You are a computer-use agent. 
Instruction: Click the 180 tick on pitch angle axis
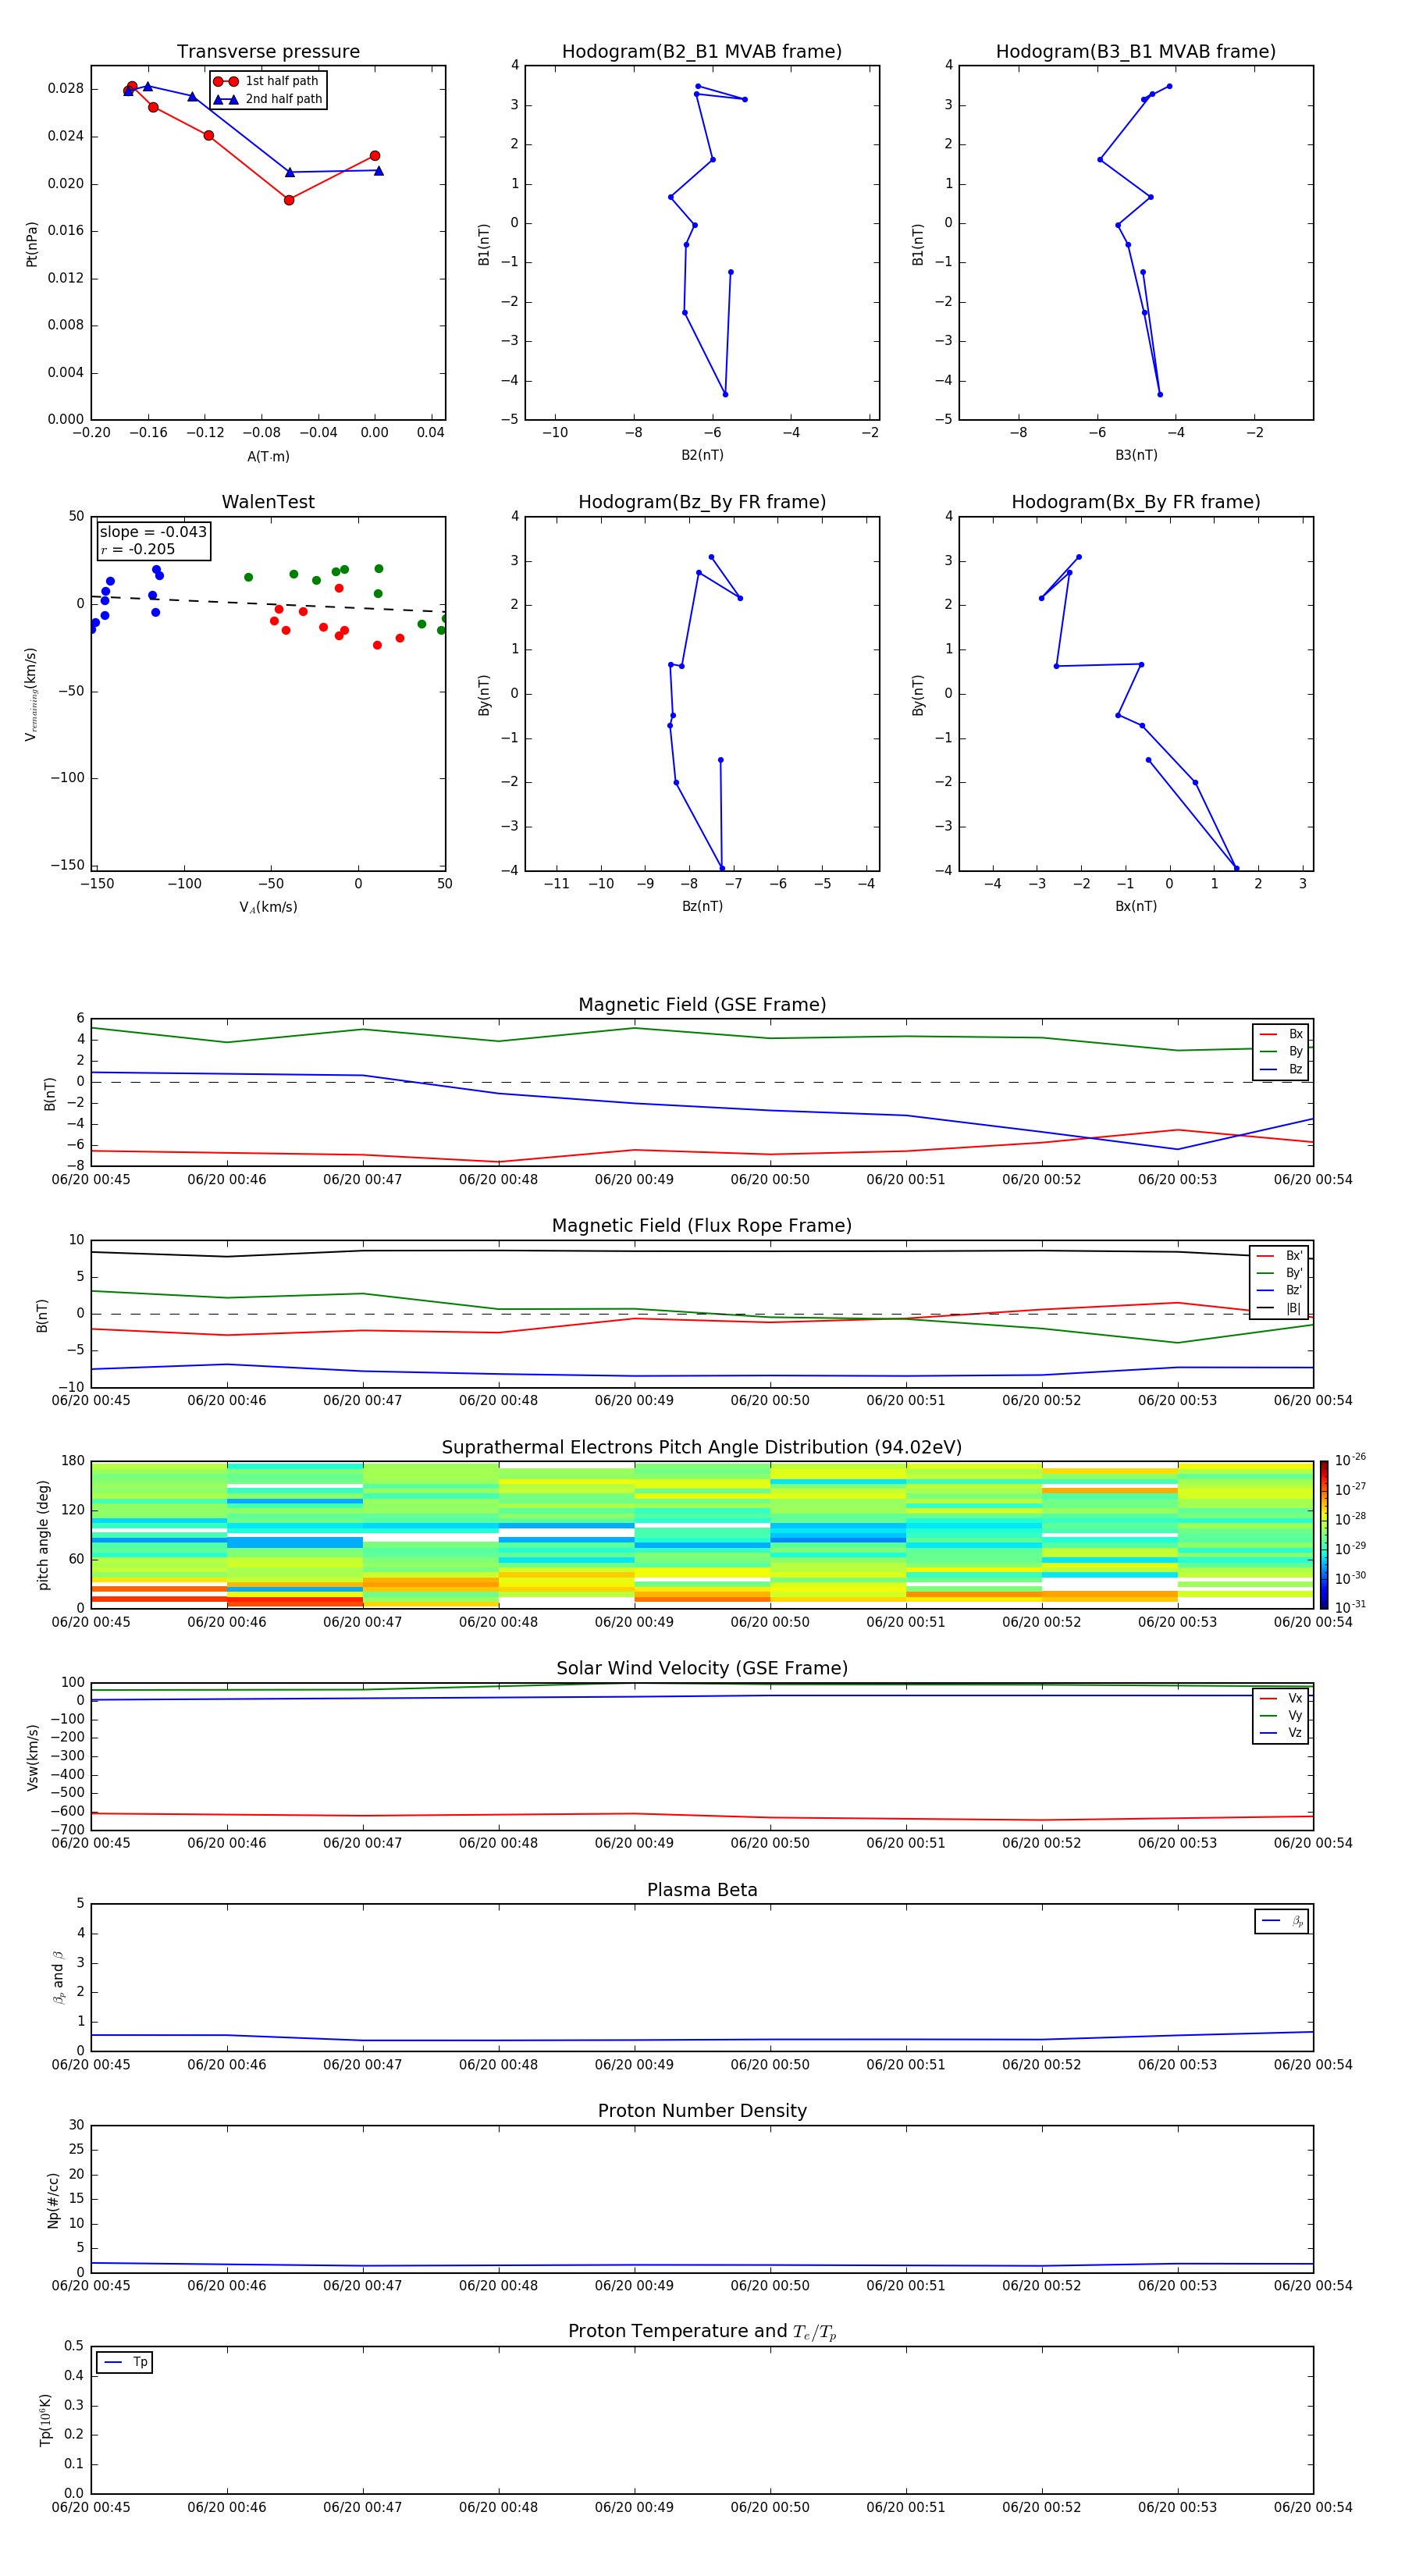click(x=73, y=1461)
